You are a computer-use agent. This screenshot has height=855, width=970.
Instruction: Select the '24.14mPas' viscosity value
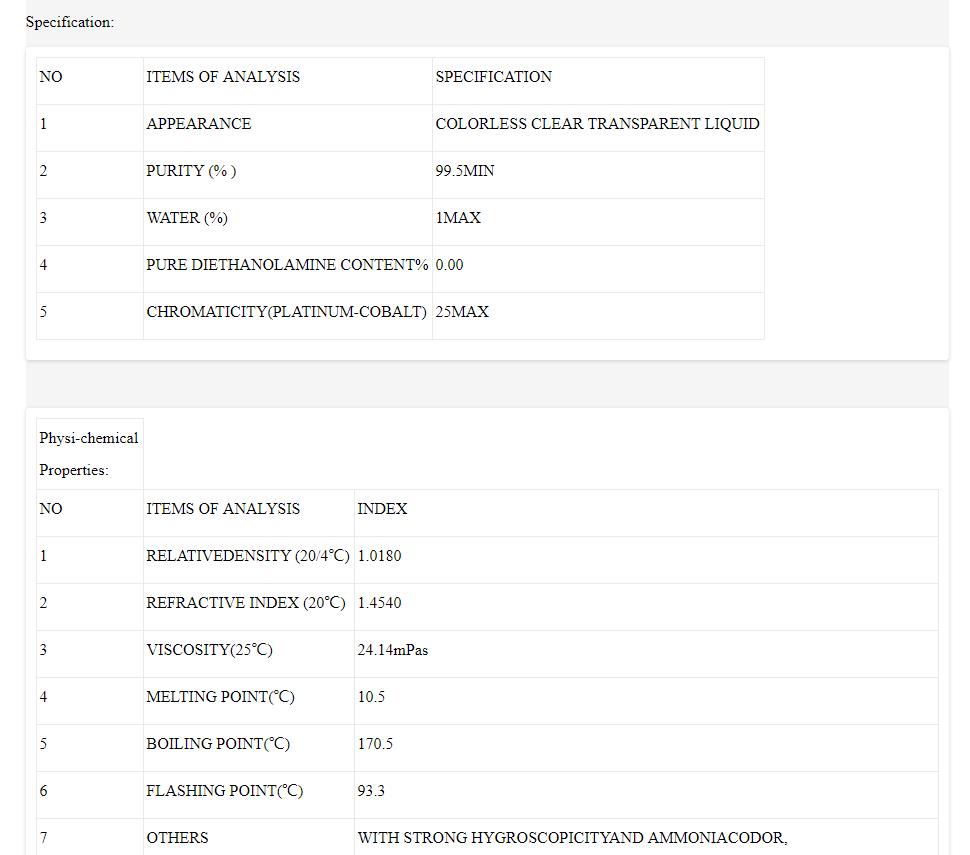tap(392, 650)
